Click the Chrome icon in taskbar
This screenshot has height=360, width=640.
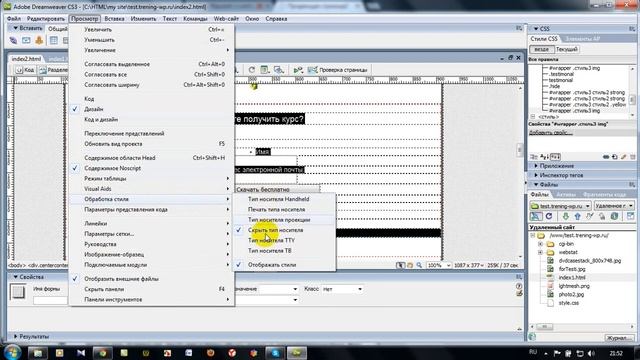(102, 353)
